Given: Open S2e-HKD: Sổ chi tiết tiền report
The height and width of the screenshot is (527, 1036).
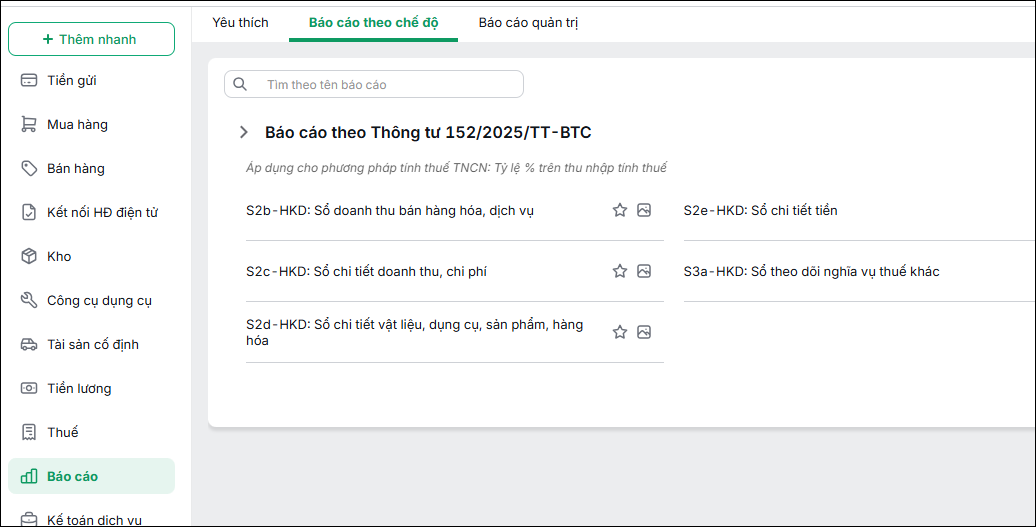Looking at the screenshot, I should click(x=760, y=211).
